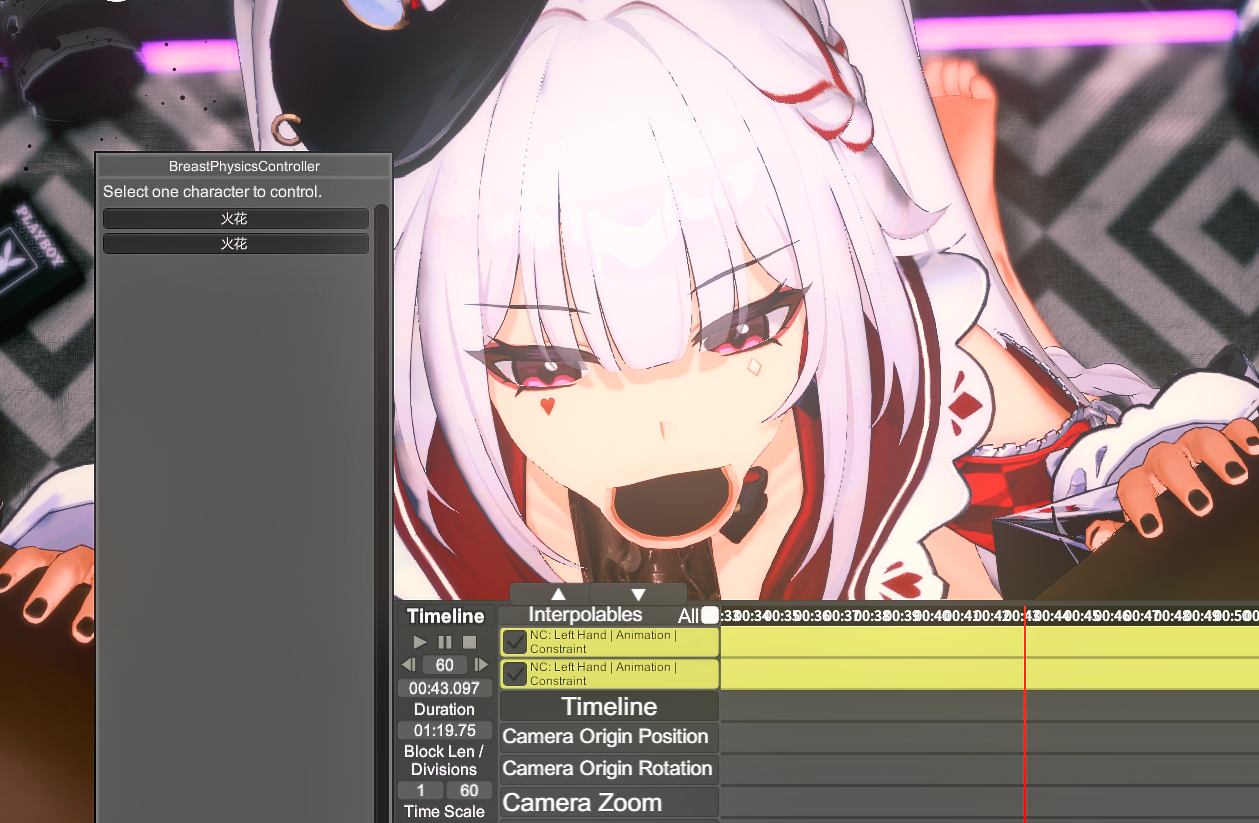1259x823 pixels.
Task: Click the BreastPhysicsController panel scrollbar
Action: pyautogui.click(x=381, y=514)
